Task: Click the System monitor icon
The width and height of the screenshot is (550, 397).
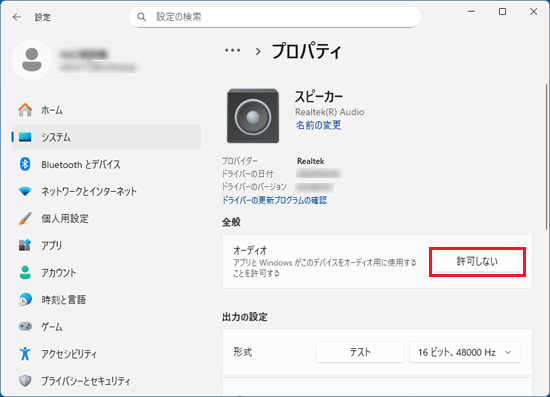Action: coord(25,137)
